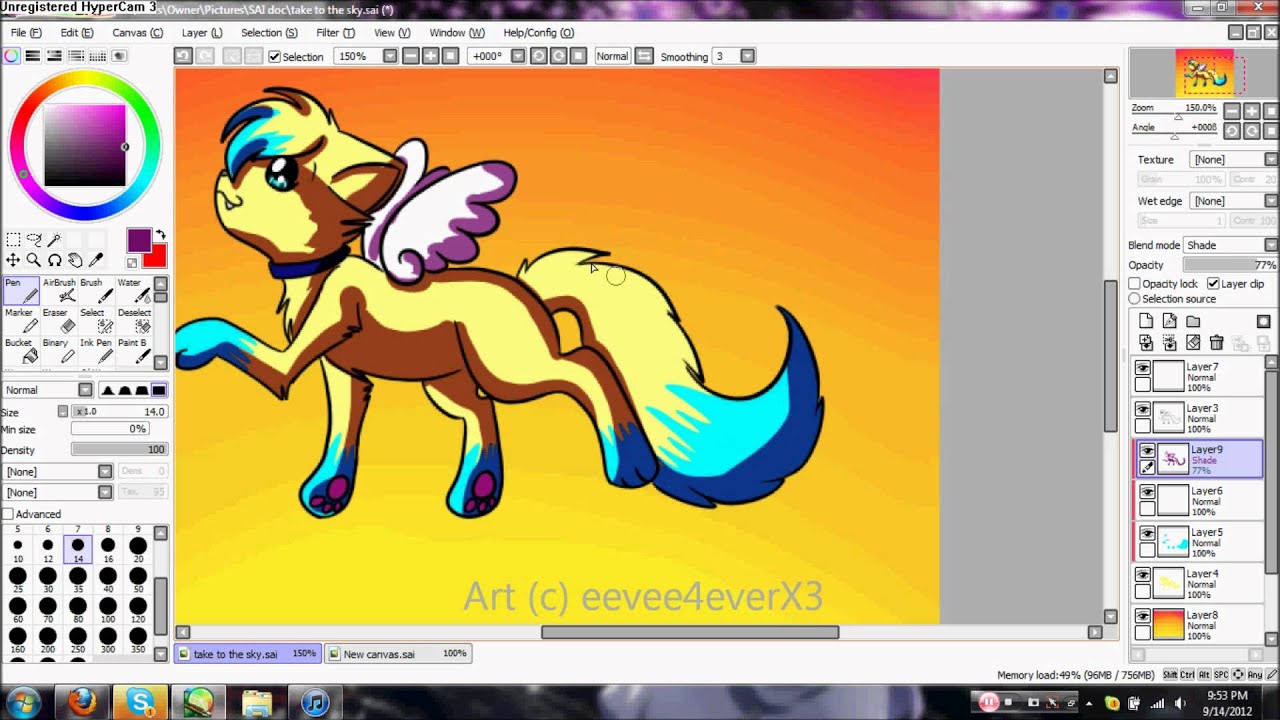Uncheck the Layer clip checkbox
Screen dimensions: 1280x720
(x=1213, y=284)
